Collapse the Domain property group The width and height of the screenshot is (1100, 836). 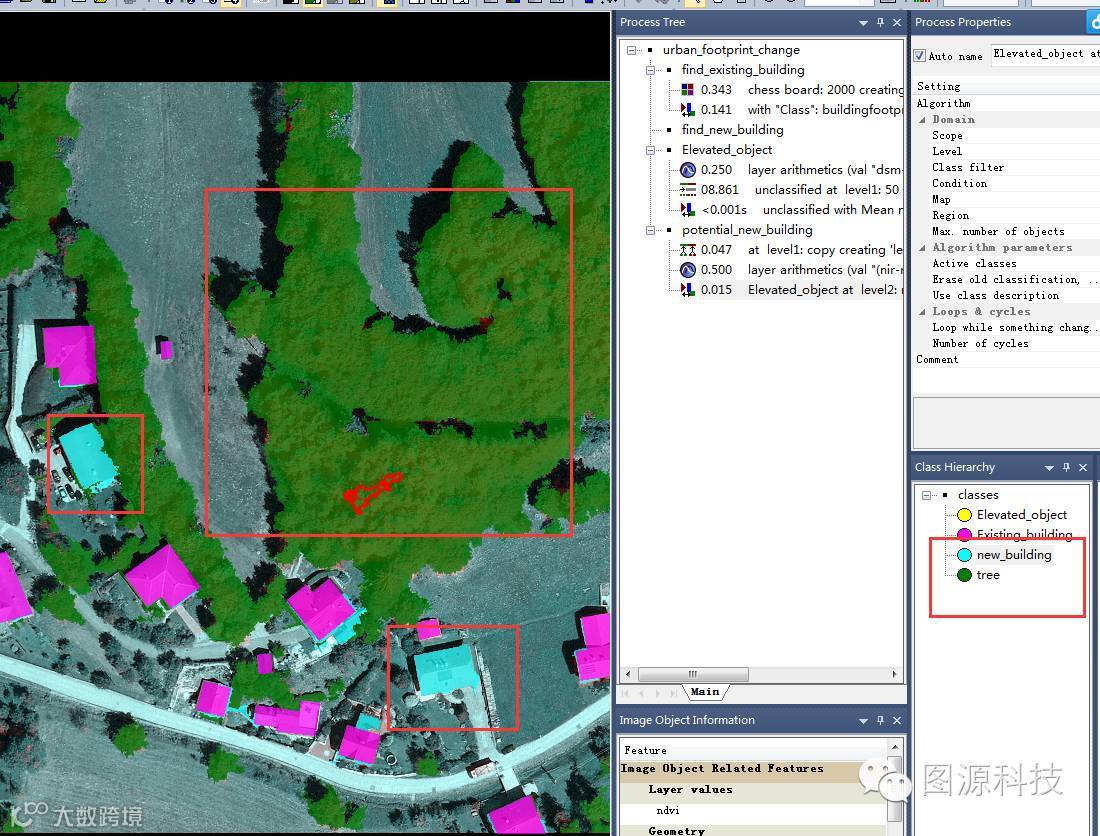pyautogui.click(x=922, y=120)
